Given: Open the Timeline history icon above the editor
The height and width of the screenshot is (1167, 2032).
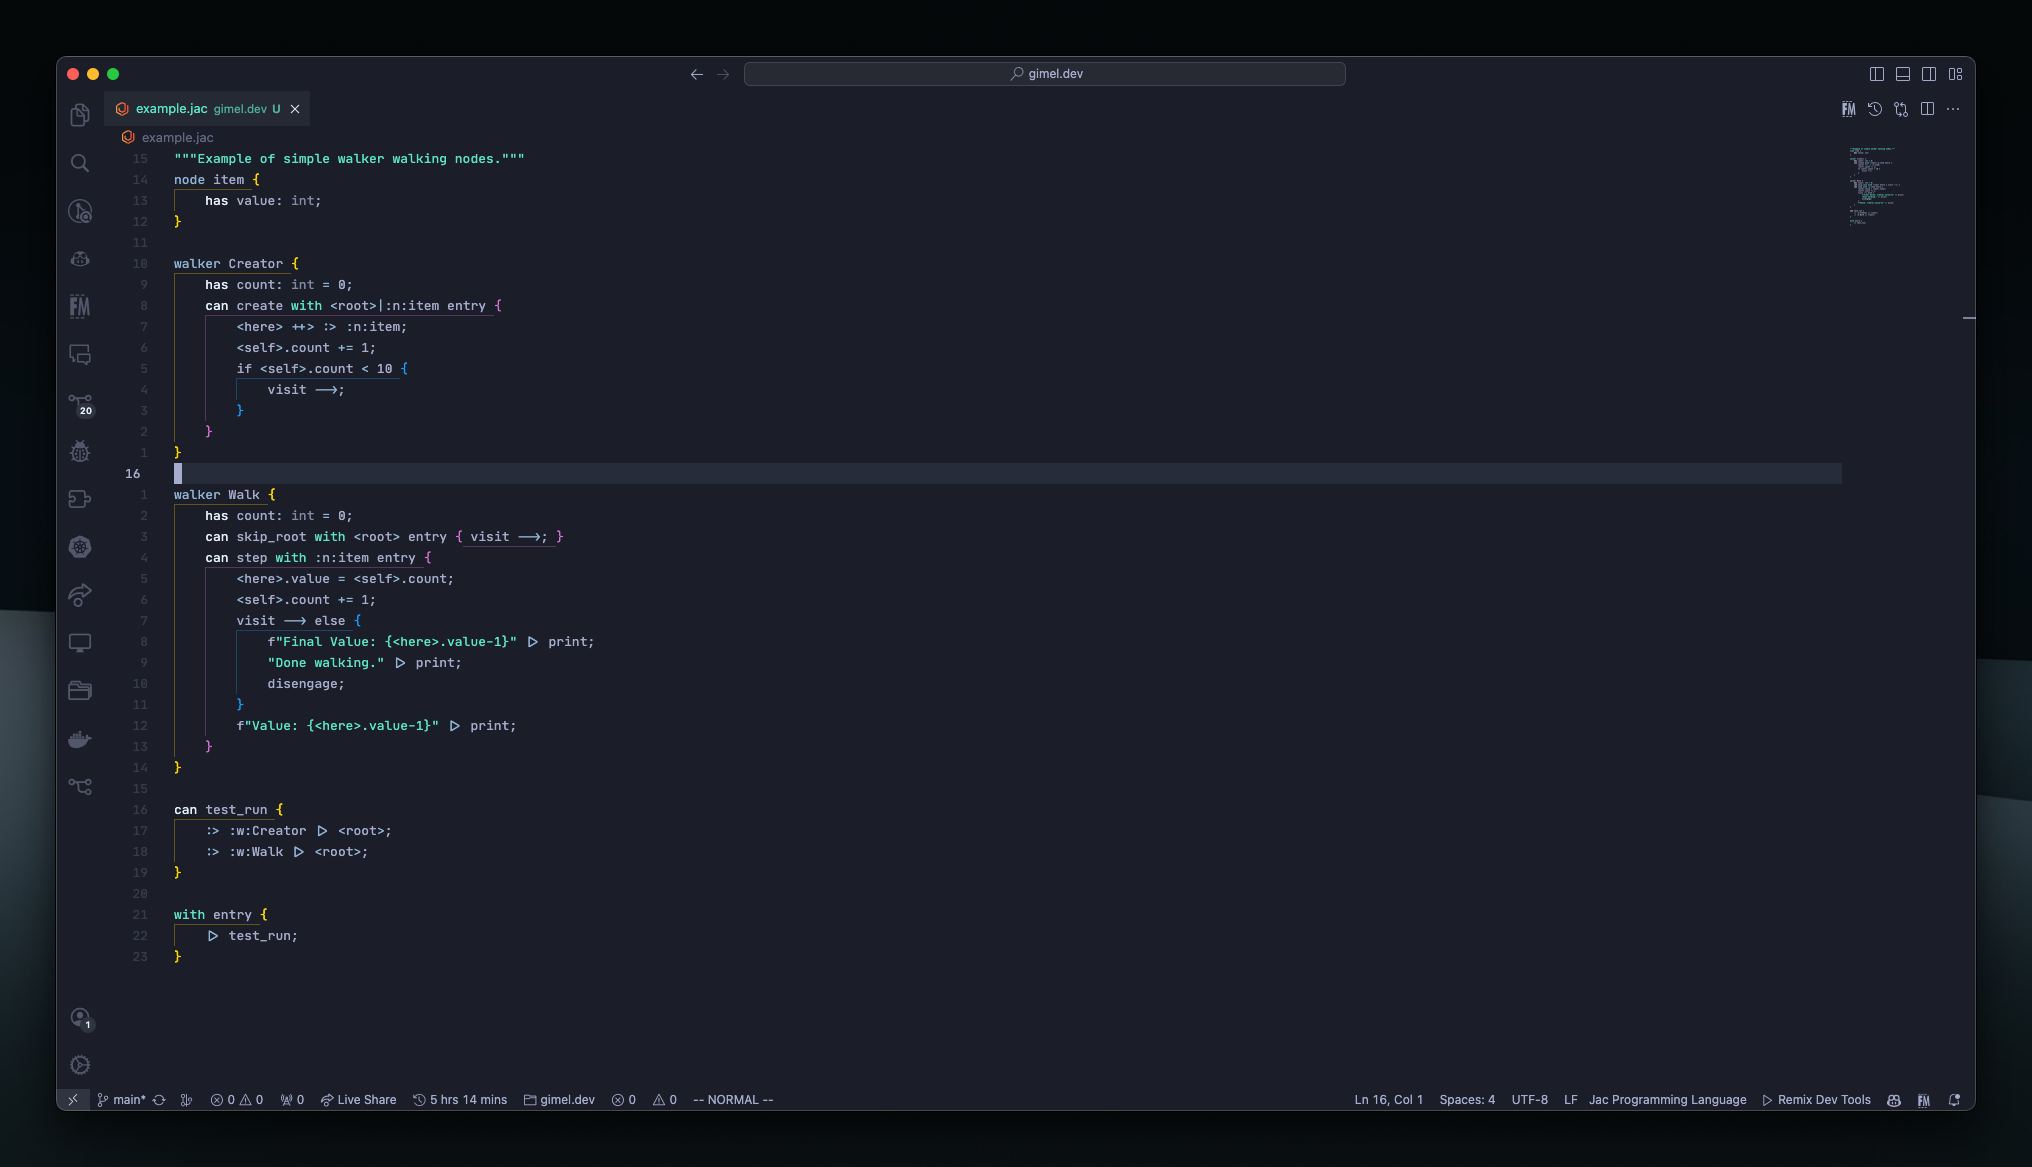Looking at the screenshot, I should pyautogui.click(x=1875, y=109).
